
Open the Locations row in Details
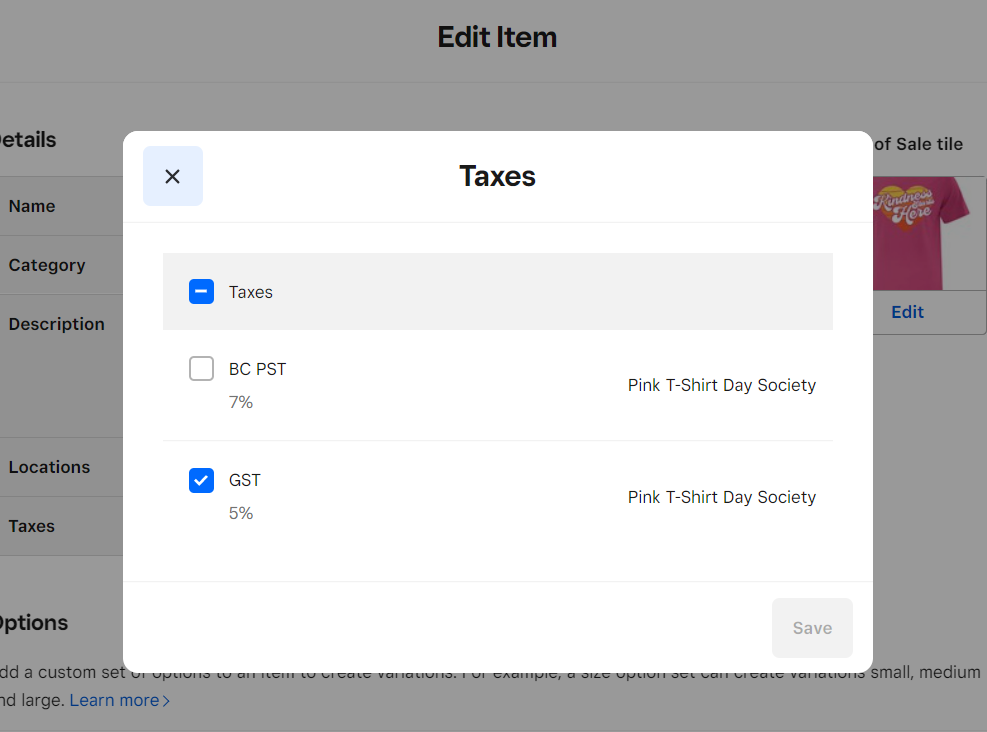[x=60, y=467]
